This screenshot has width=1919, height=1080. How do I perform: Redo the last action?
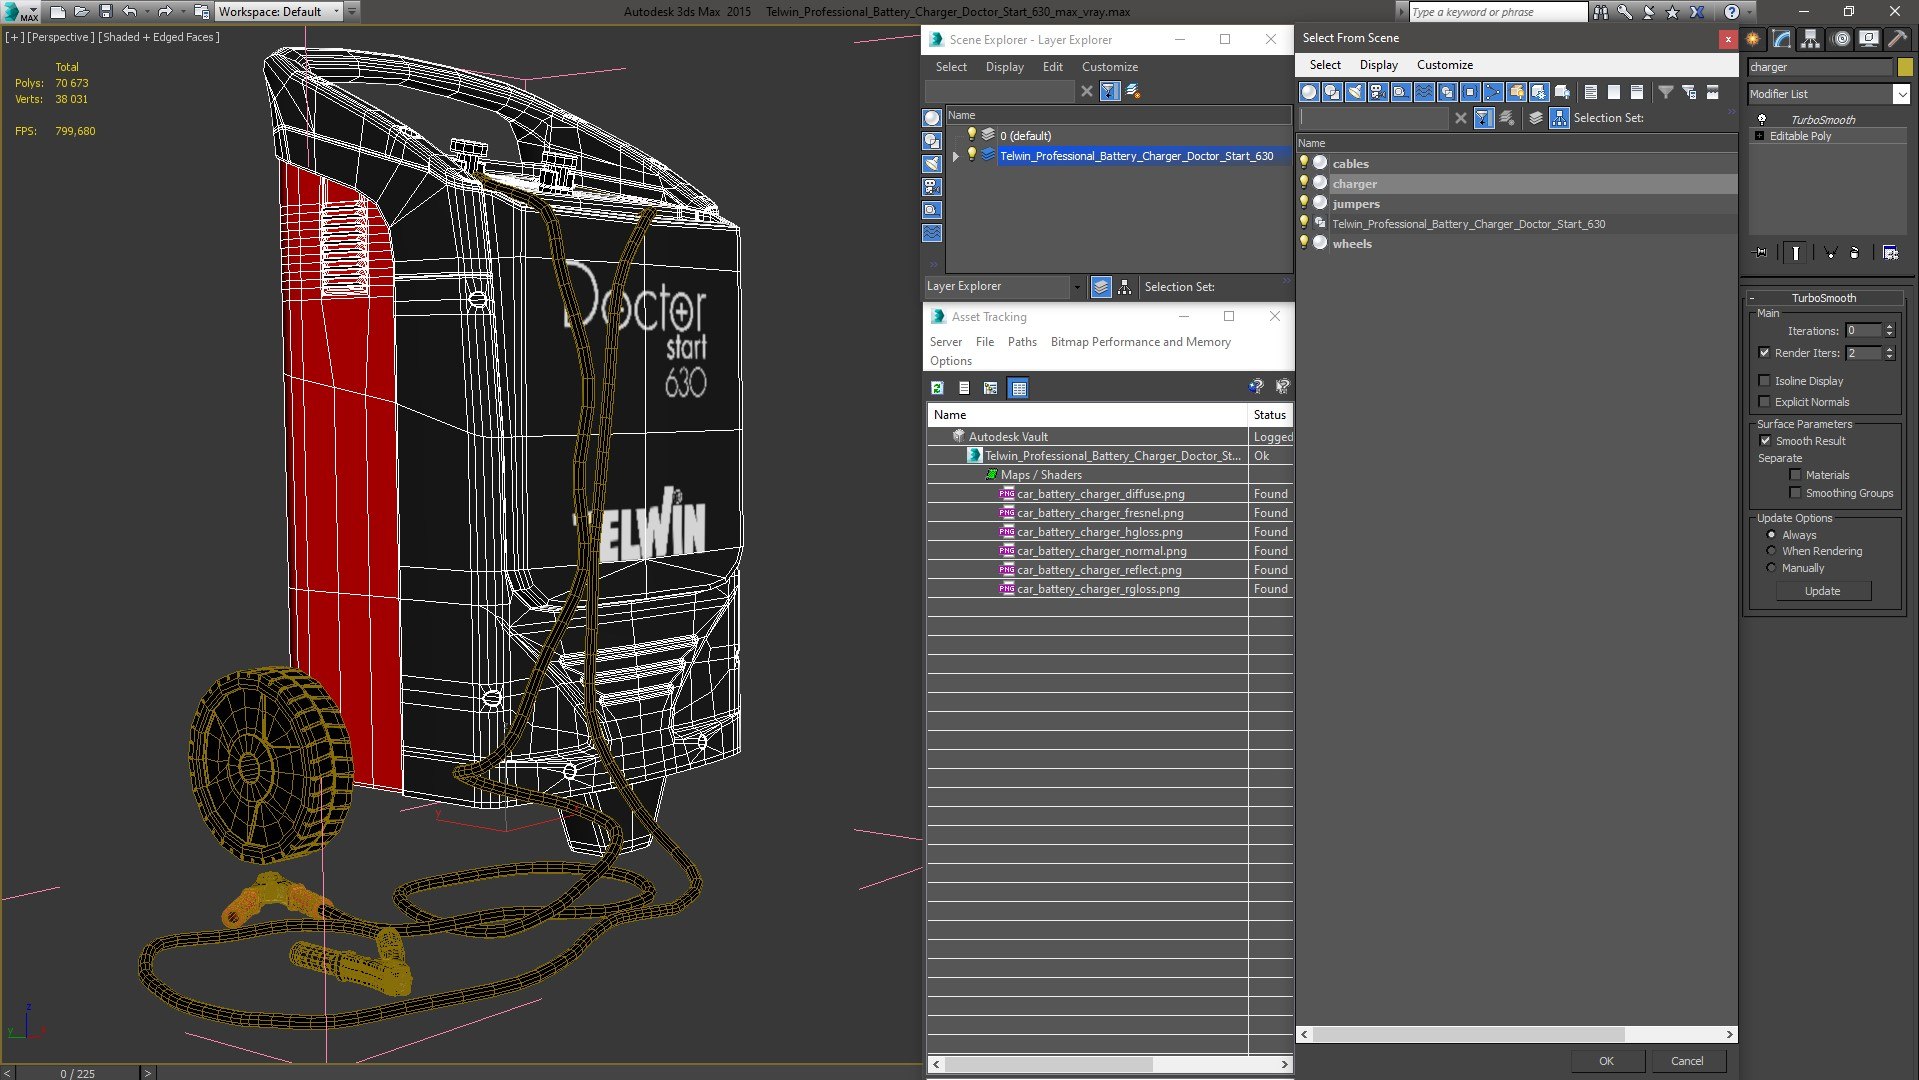(165, 12)
